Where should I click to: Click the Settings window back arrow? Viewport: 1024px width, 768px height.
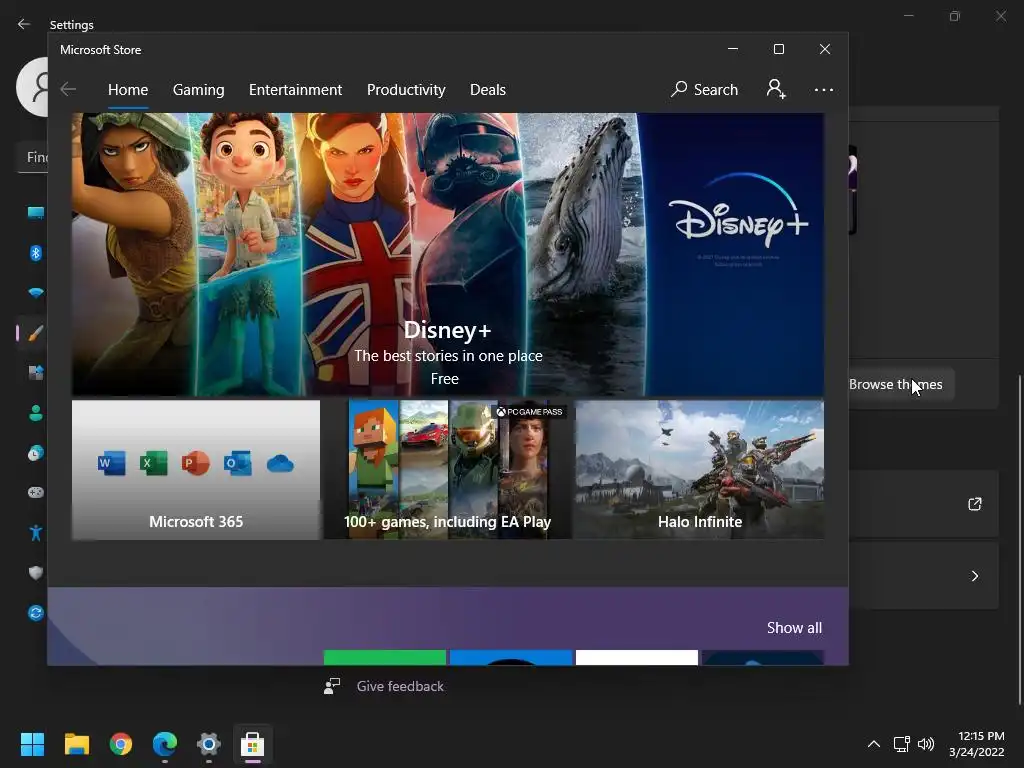(24, 24)
